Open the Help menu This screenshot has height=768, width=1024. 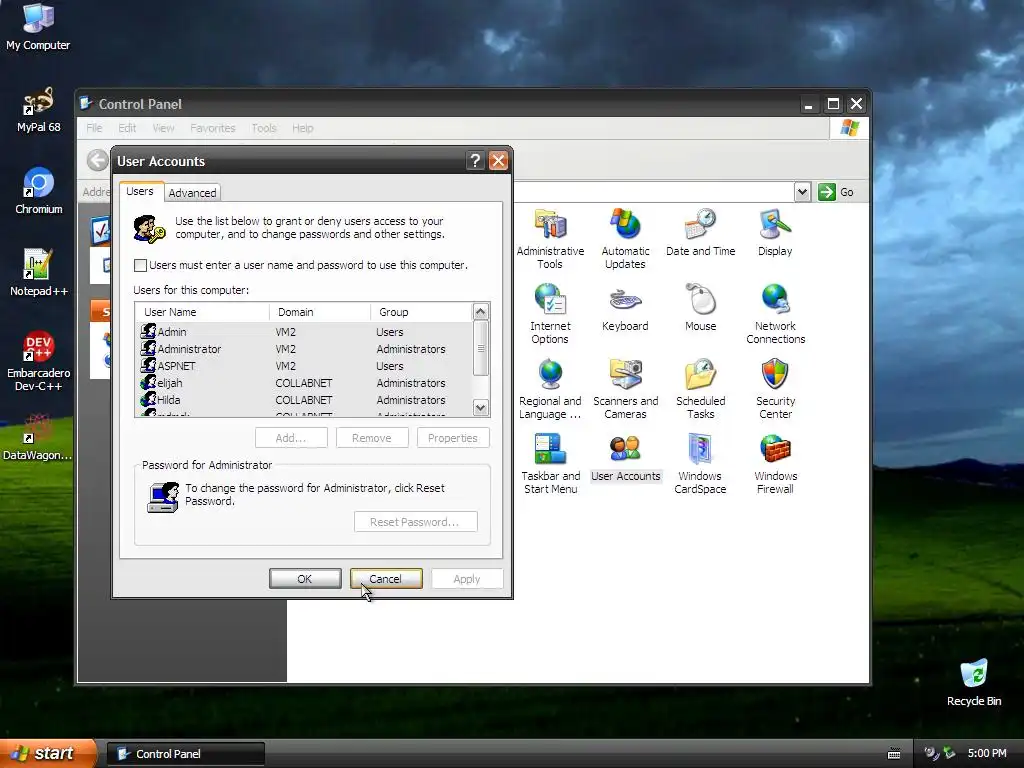302,128
